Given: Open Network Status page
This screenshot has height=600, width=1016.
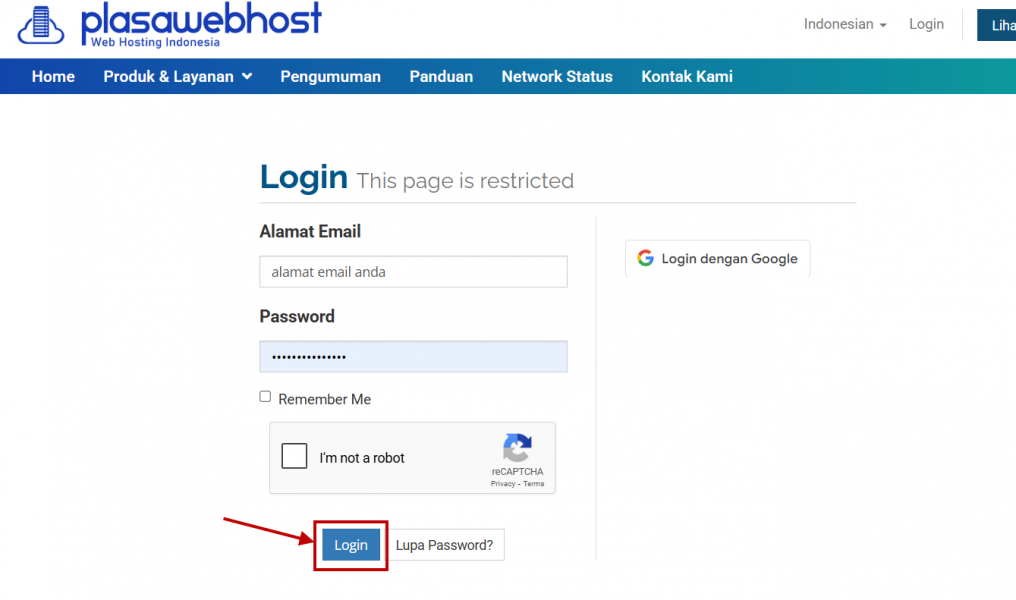Looking at the screenshot, I should pyautogui.click(x=557, y=76).
